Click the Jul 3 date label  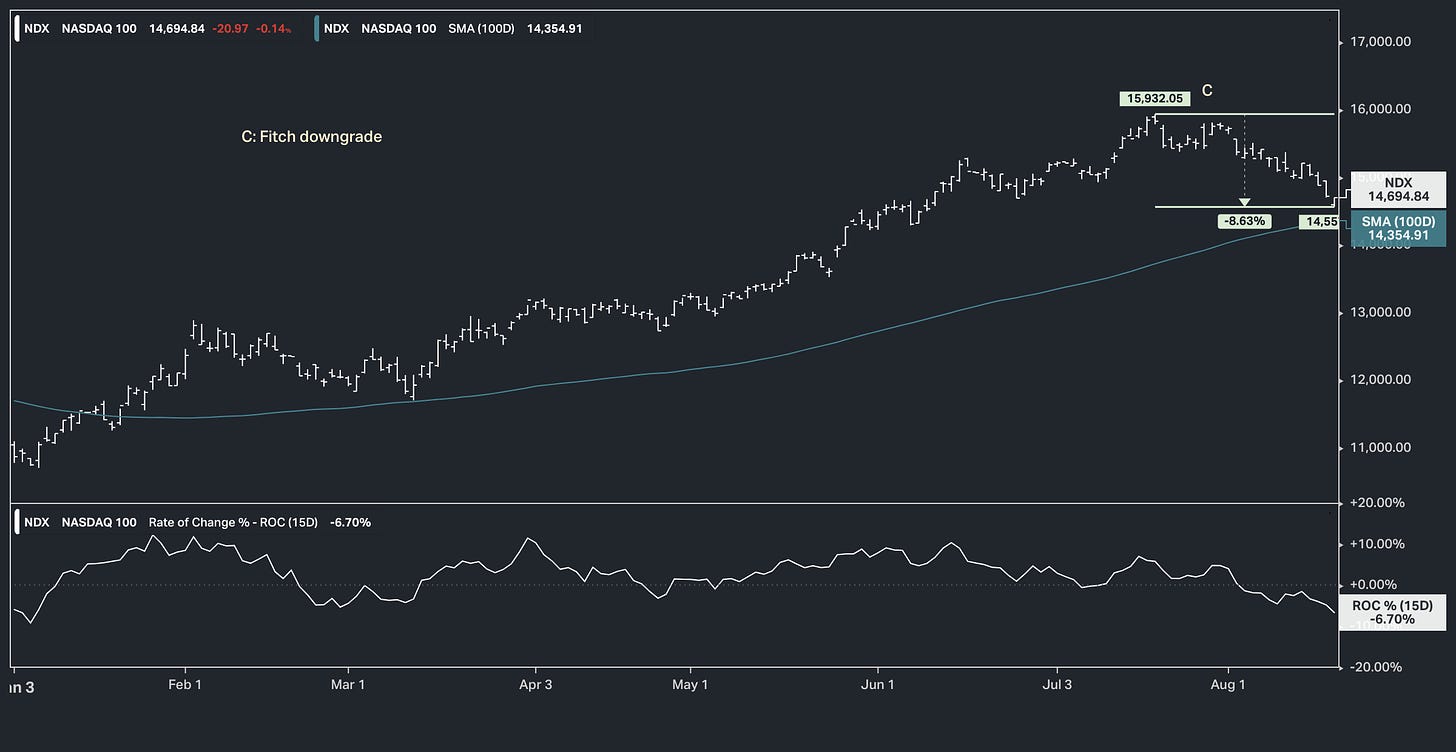click(1056, 685)
